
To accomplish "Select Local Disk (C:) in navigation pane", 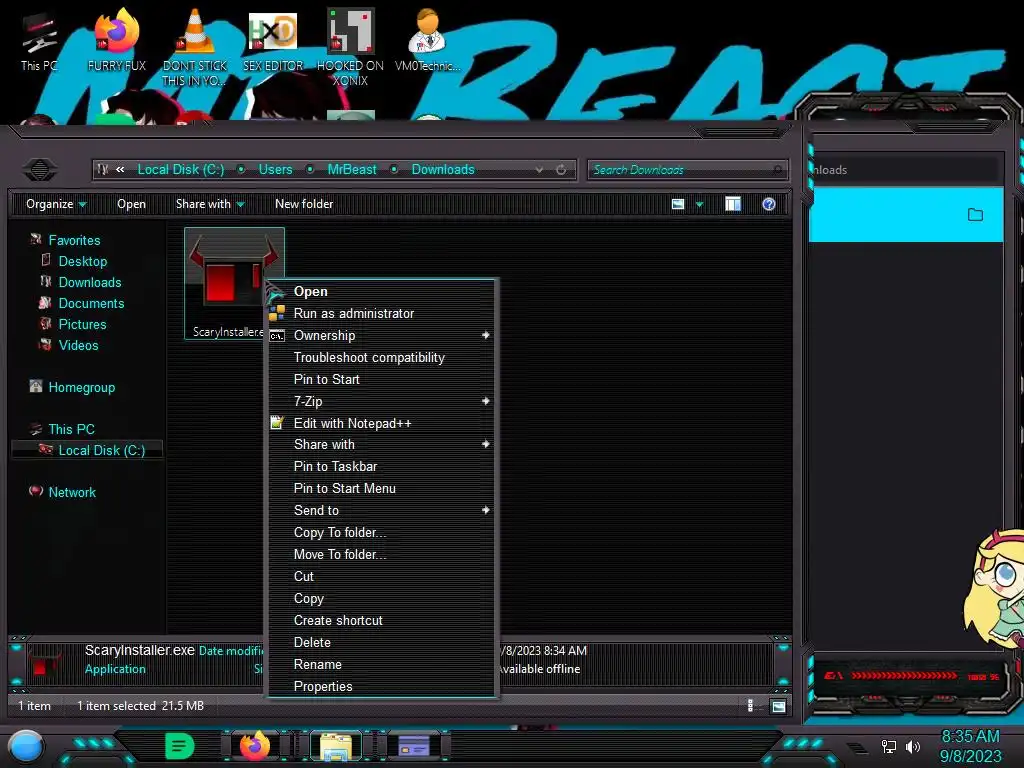I will pos(101,450).
